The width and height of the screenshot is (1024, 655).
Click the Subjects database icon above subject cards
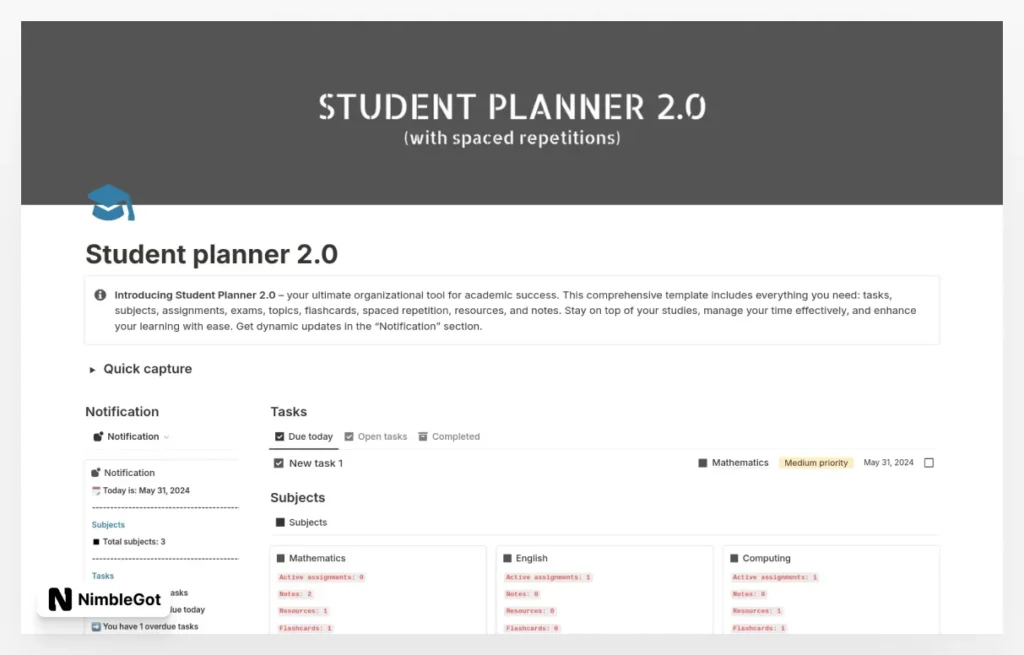278,521
